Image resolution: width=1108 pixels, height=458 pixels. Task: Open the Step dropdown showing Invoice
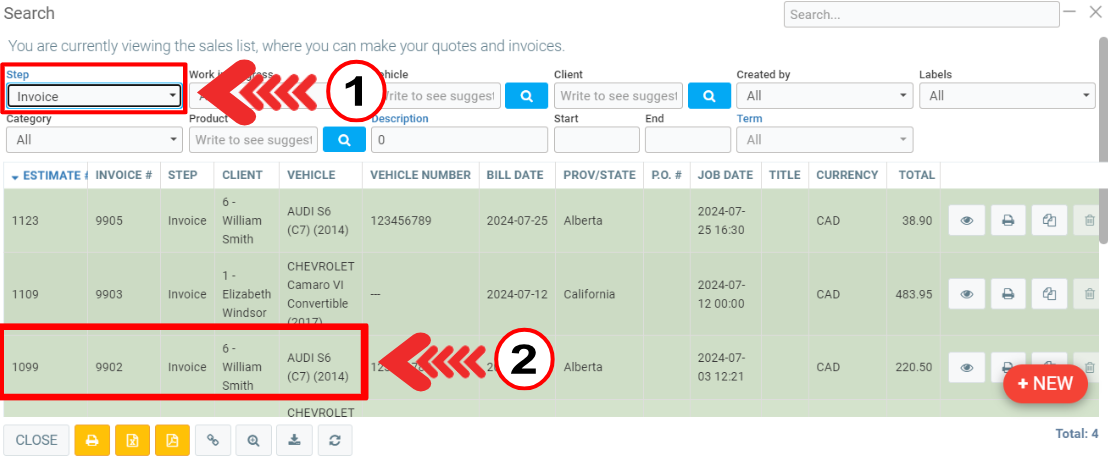(95, 96)
